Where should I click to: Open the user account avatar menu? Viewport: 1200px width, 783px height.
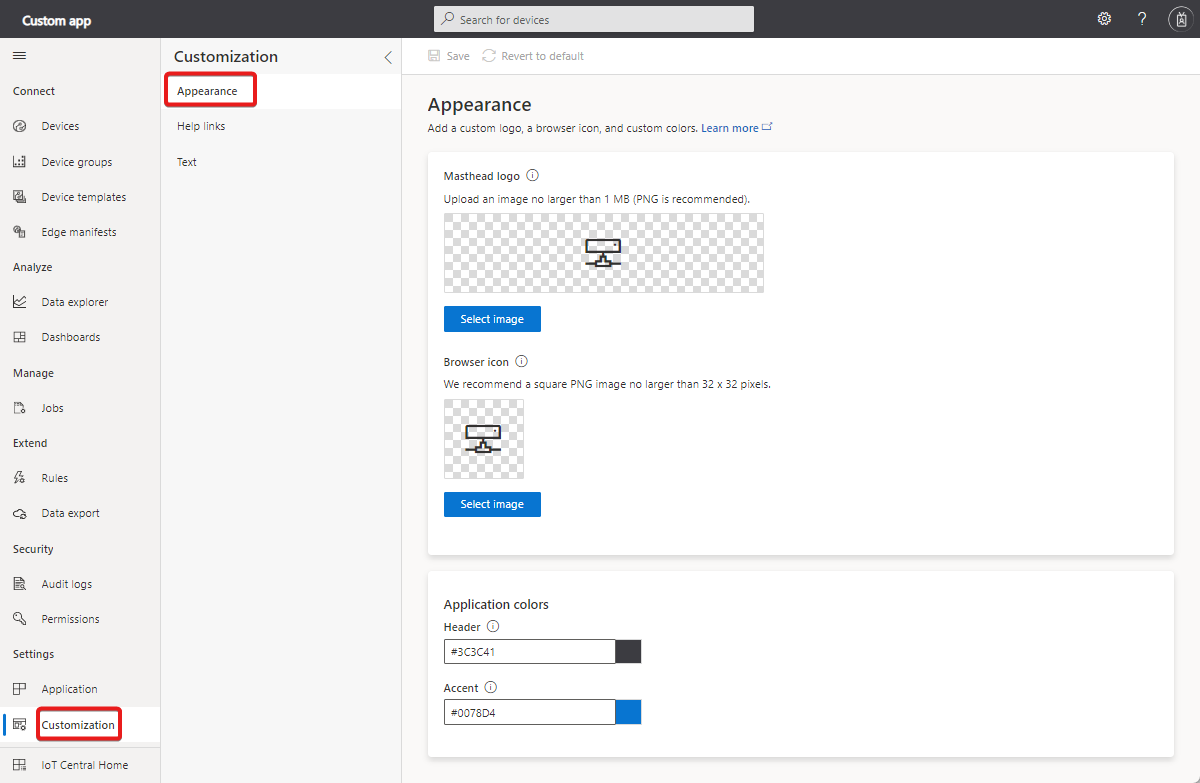click(1180, 18)
